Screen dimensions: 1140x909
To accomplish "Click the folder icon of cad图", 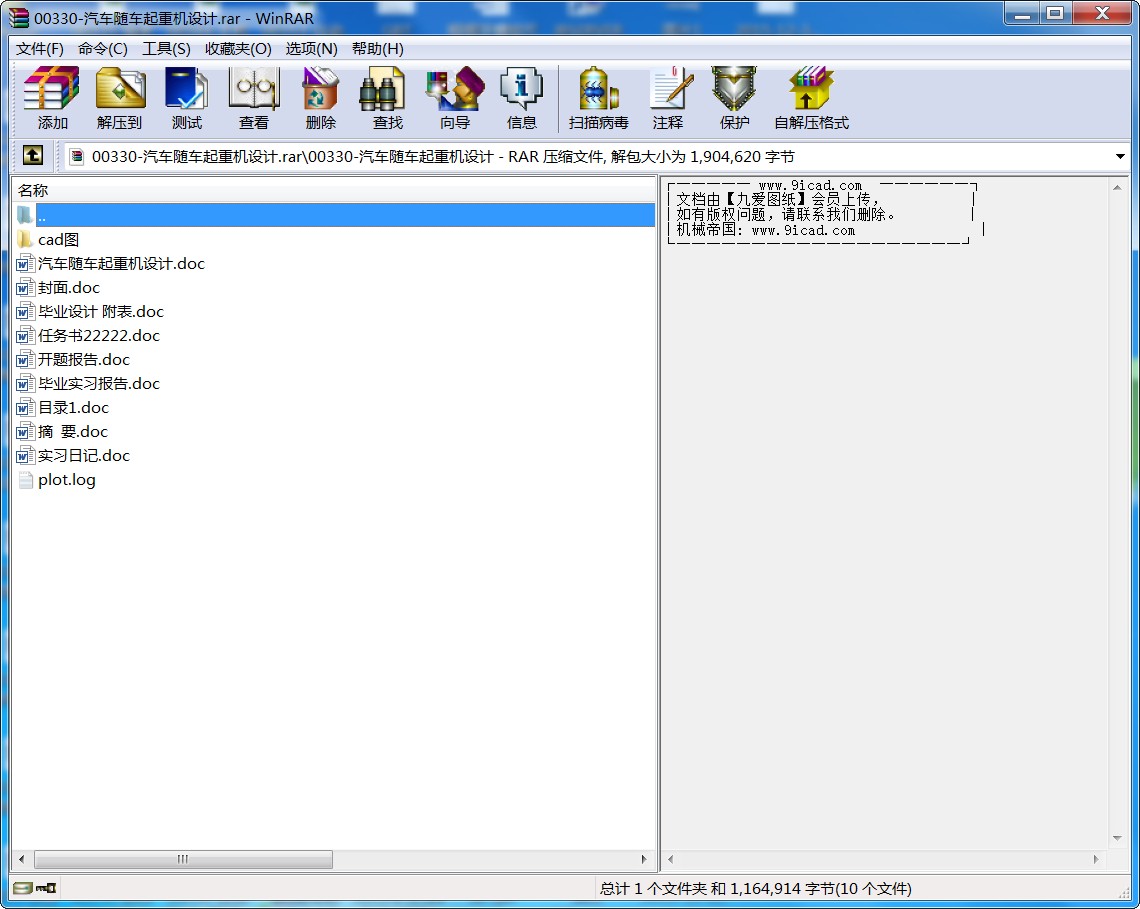I will tap(25, 239).
